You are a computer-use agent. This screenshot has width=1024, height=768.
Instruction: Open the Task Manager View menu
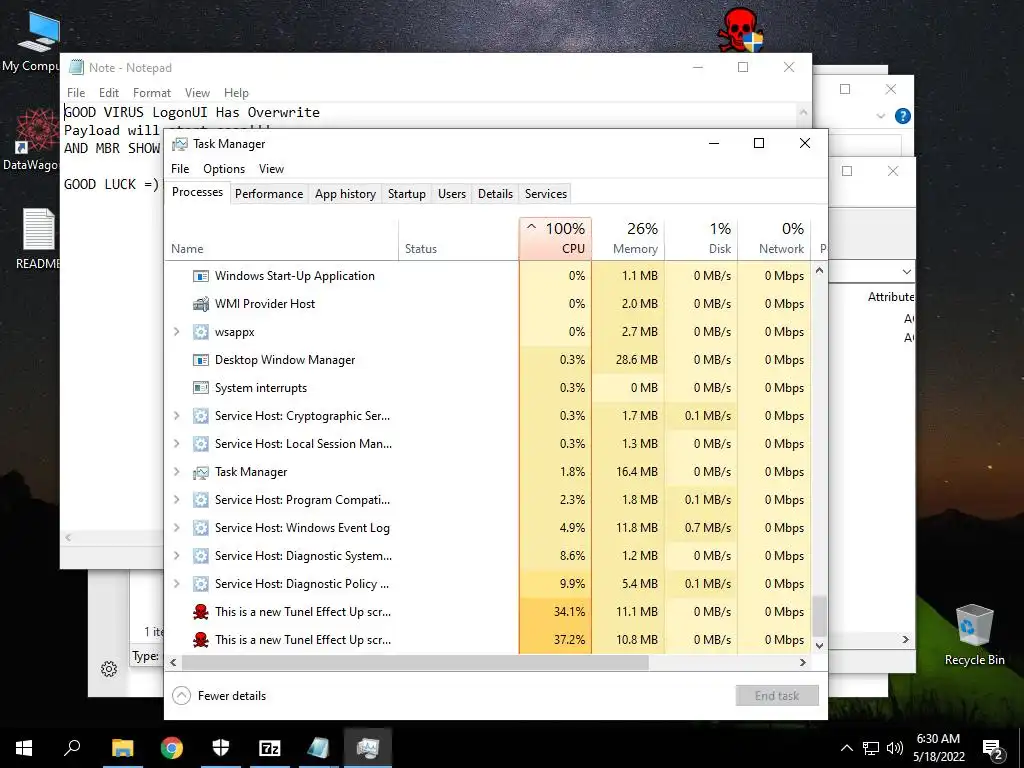271,168
